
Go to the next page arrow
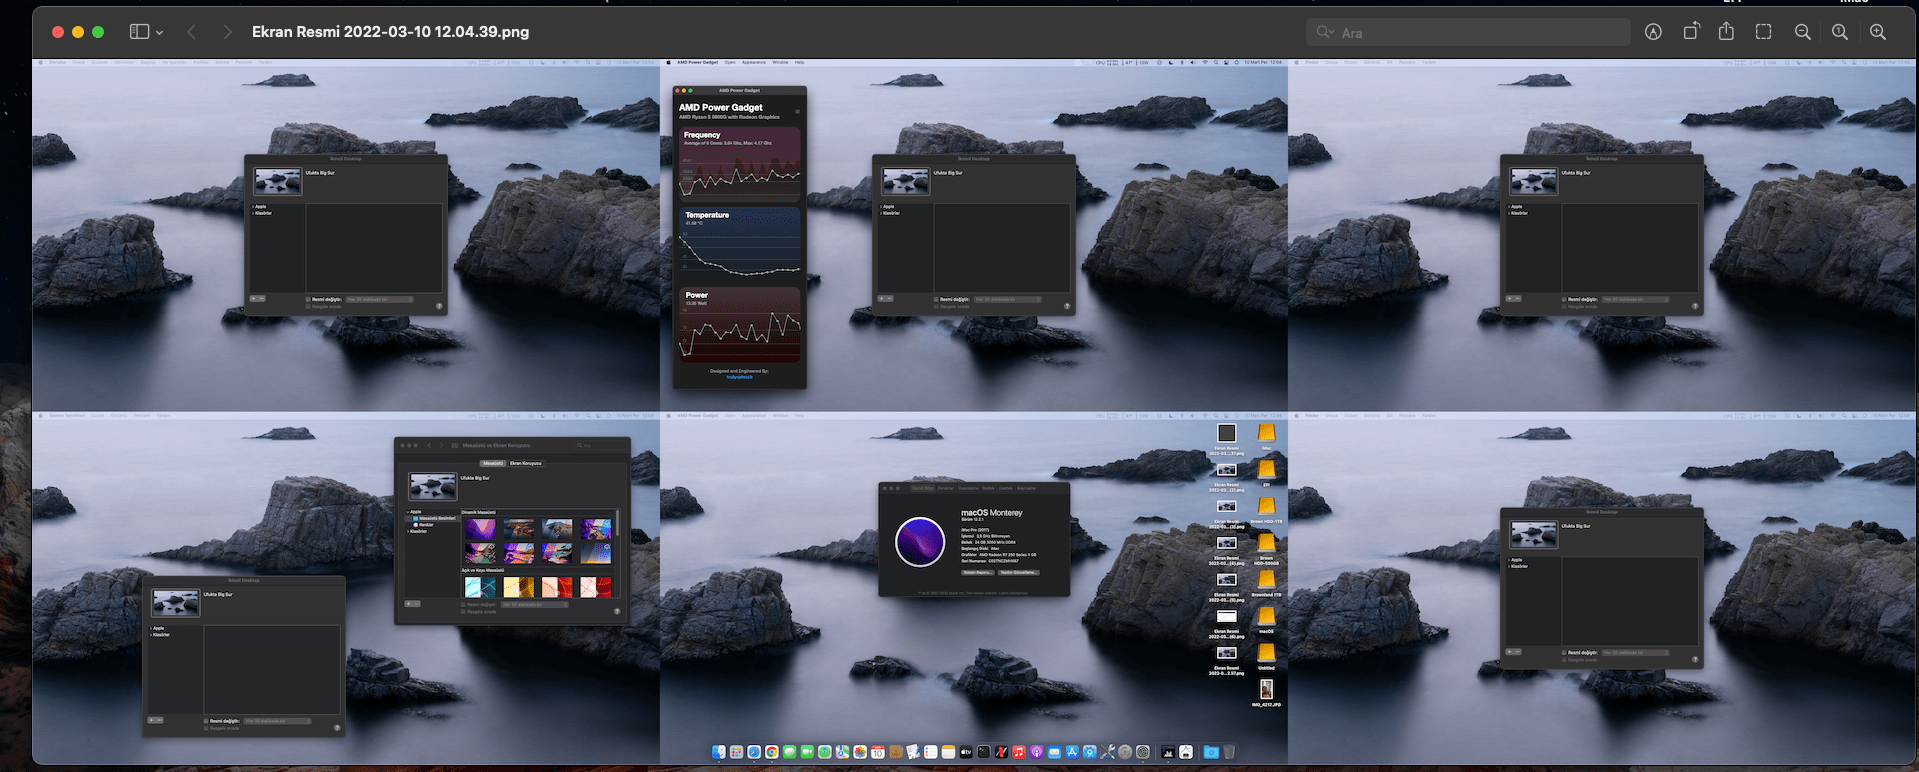click(x=228, y=32)
